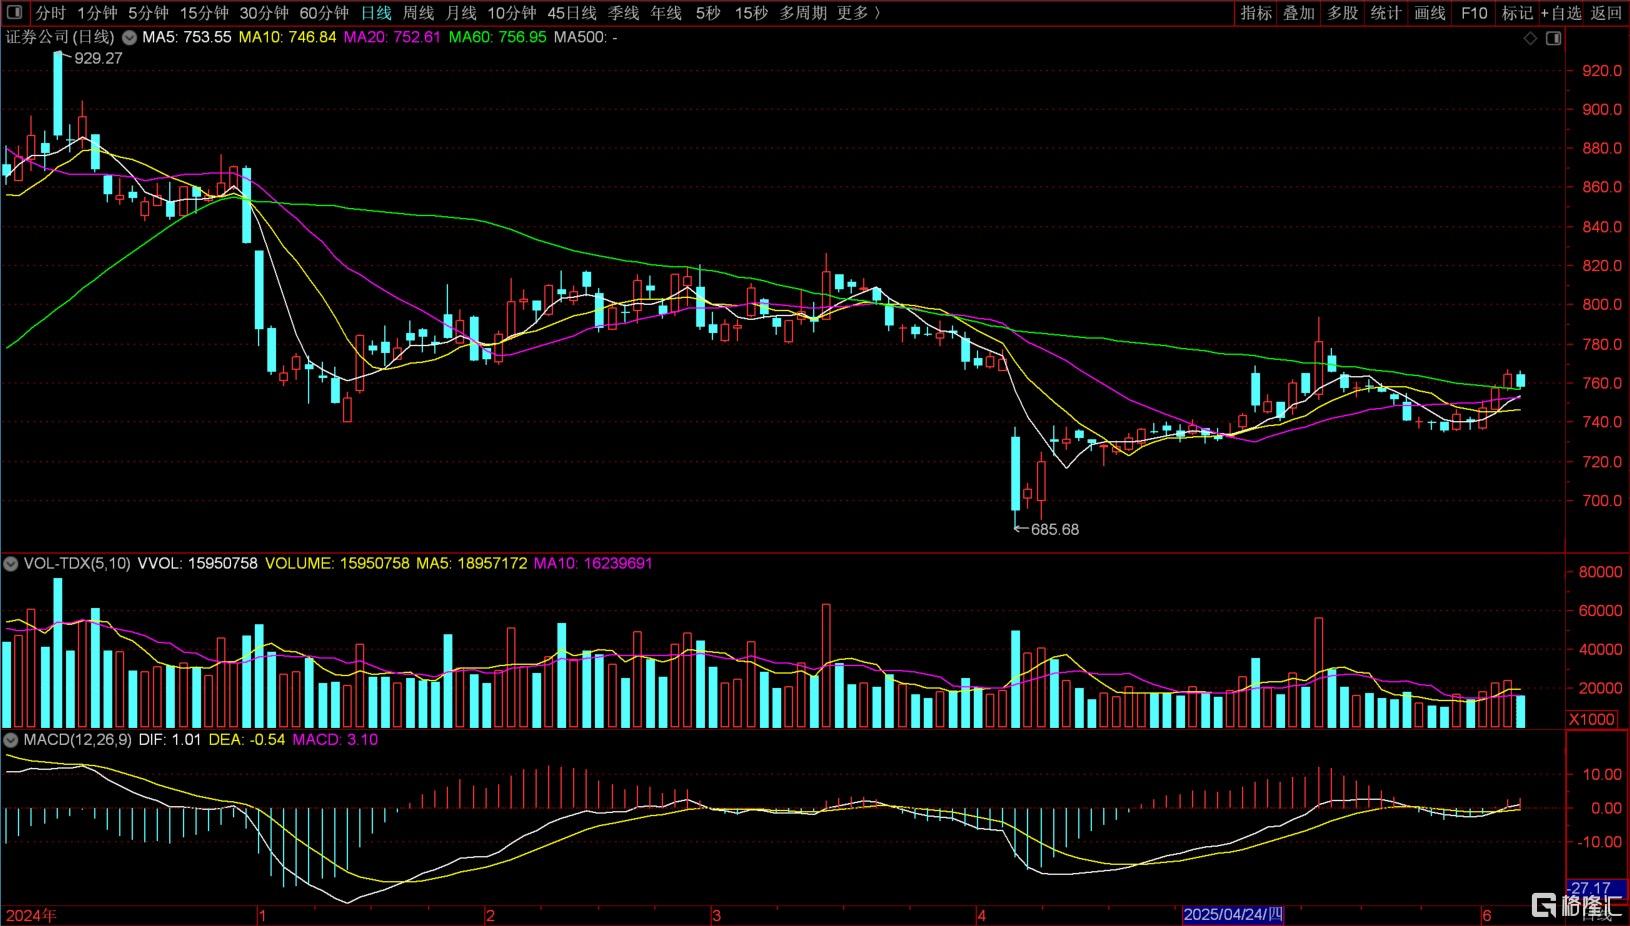Switch to the 10分钟 period tab
Viewport: 1630px width, 926px height.
[512, 13]
